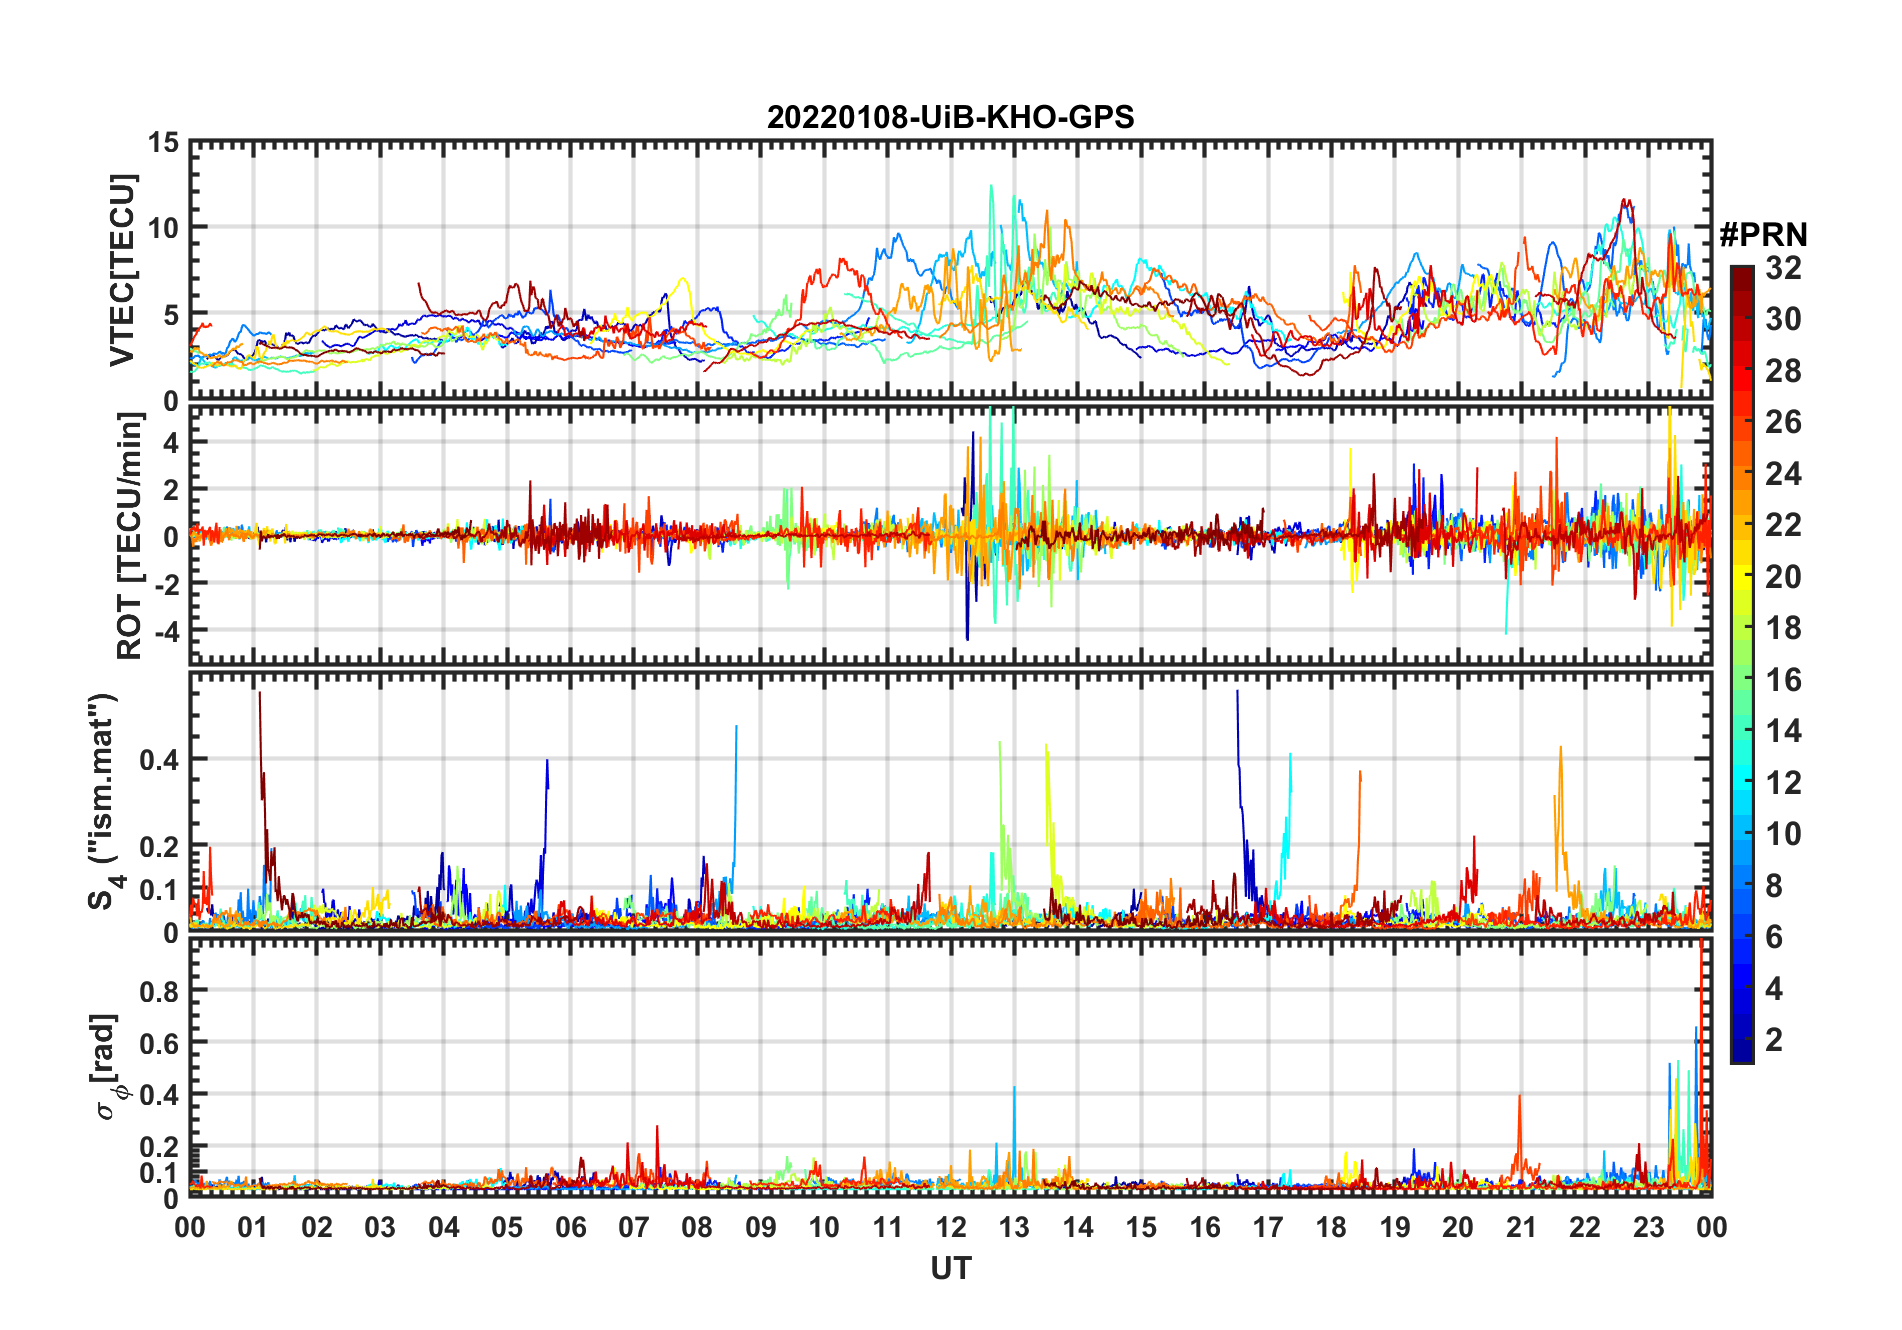1902x1330 pixels.
Task: Click the "ROT [TECU/min]" y-axis label
Action: click(130, 536)
